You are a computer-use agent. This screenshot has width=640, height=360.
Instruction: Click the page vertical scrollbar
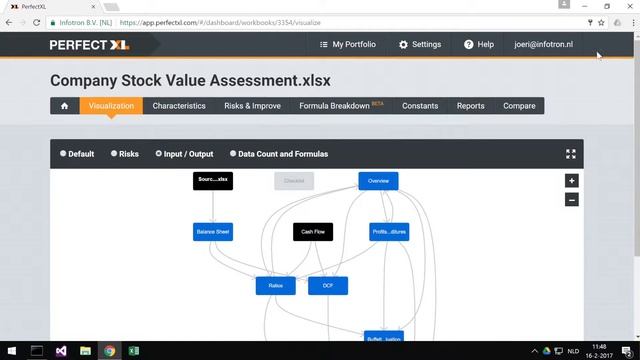[637, 147]
